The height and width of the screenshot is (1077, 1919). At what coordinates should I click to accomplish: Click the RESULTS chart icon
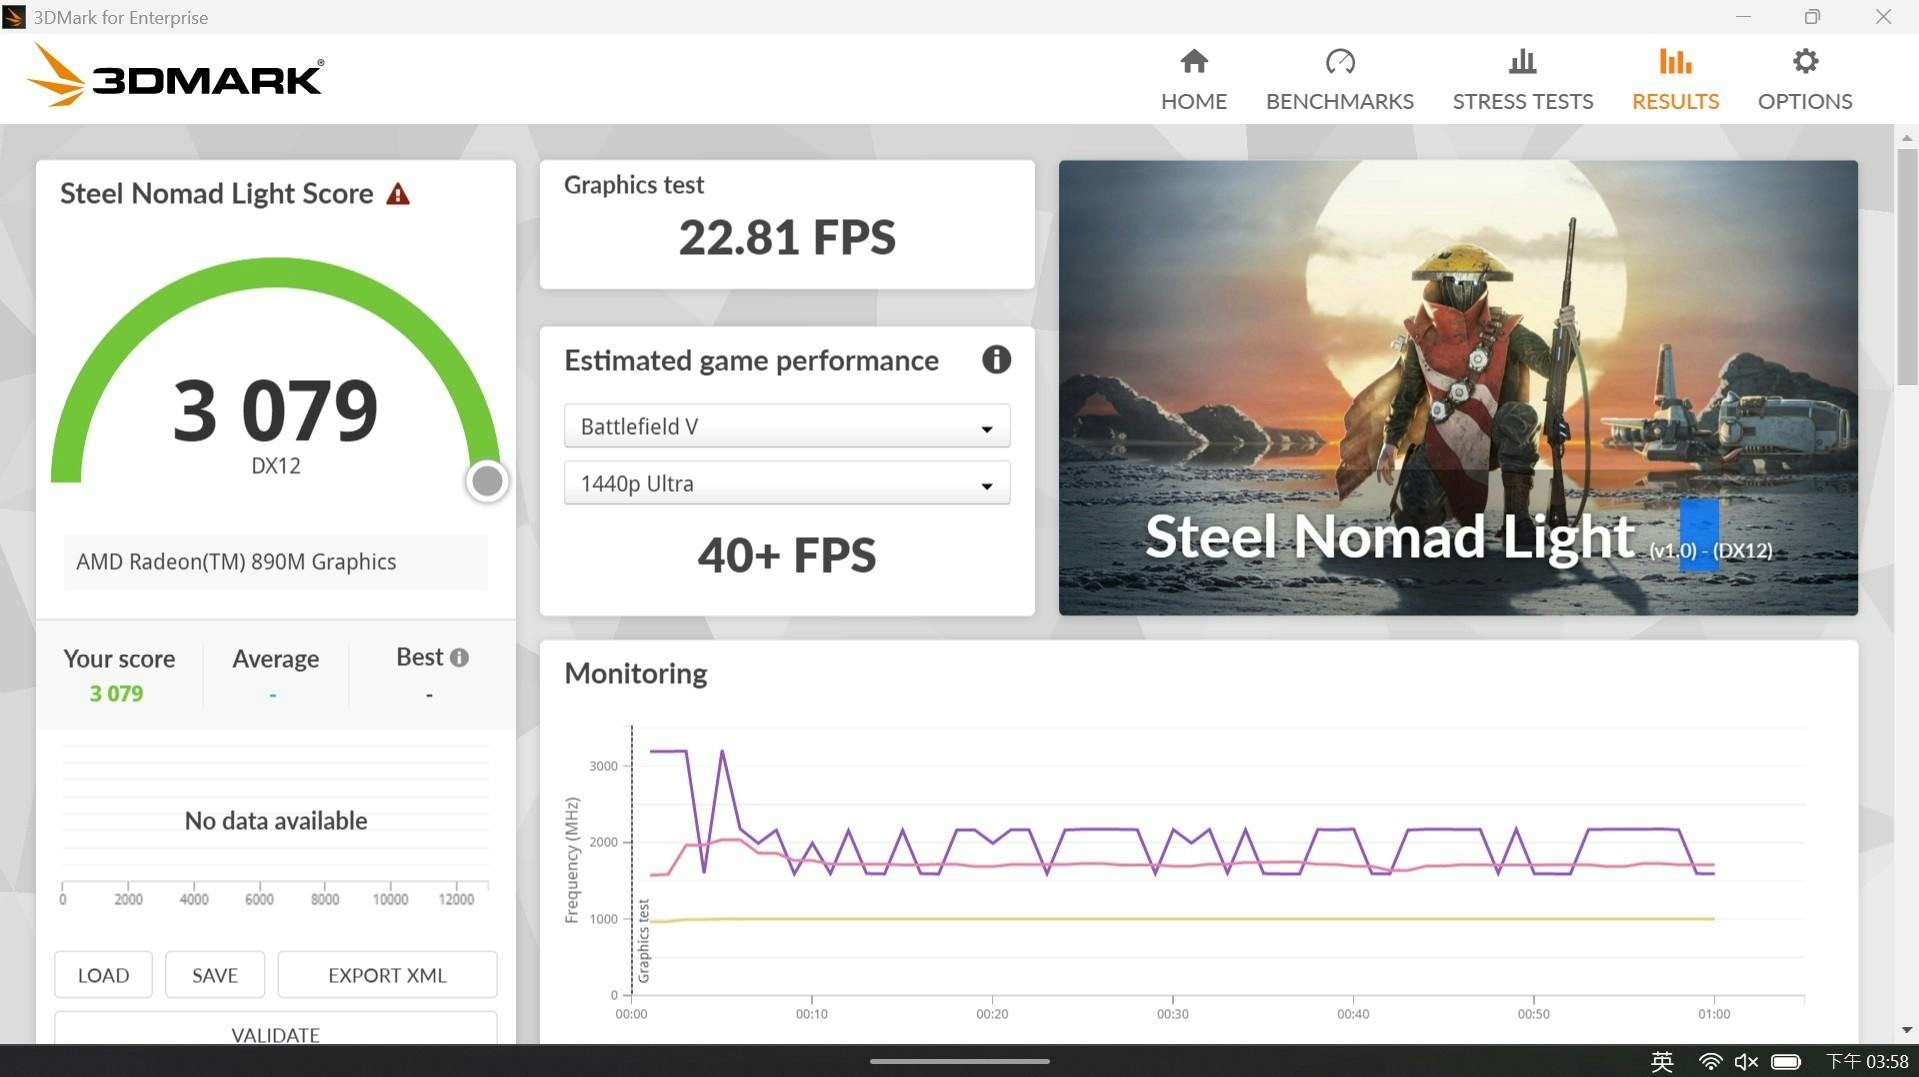click(1675, 62)
